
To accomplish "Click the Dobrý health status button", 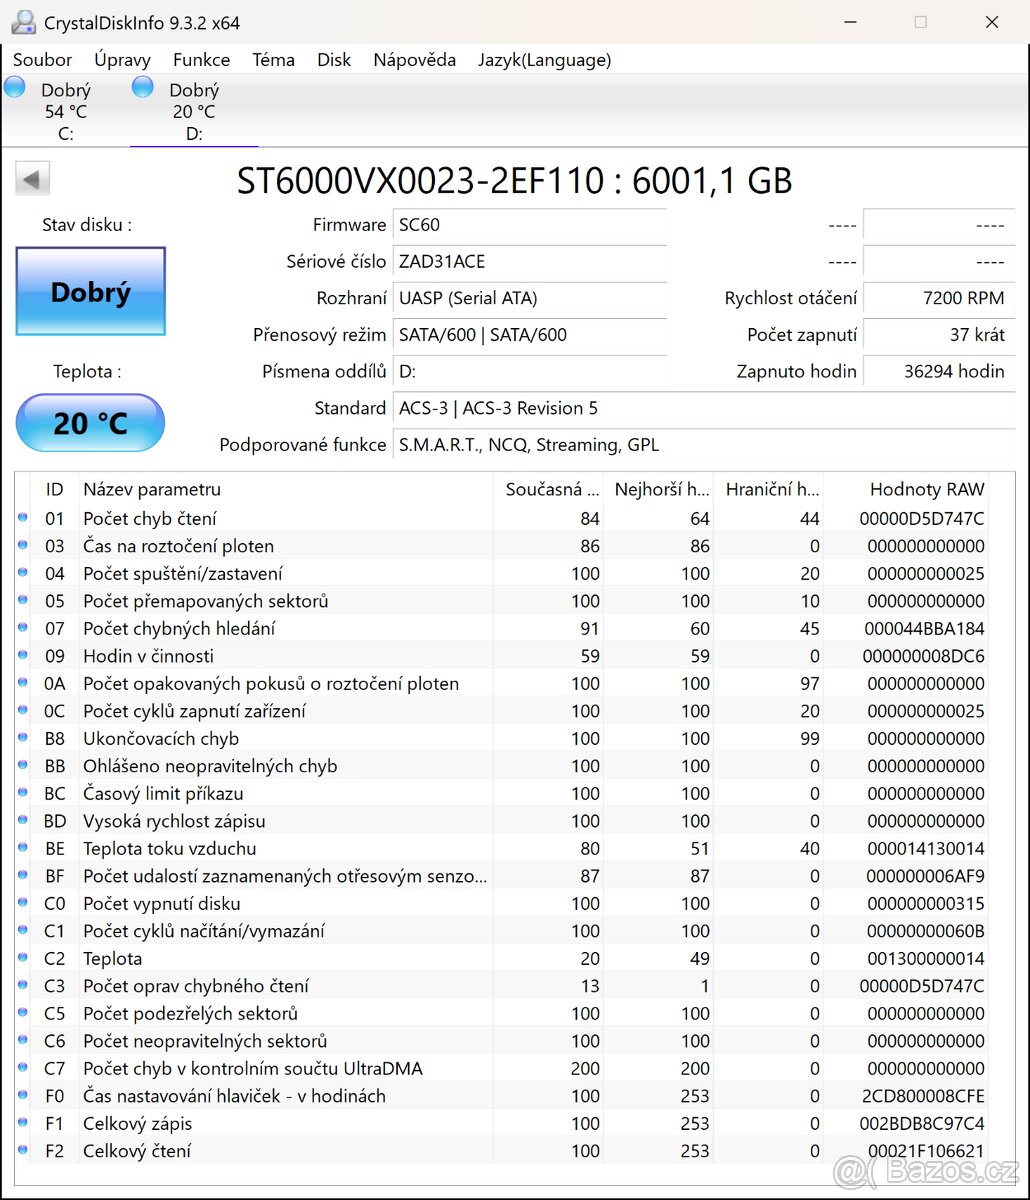I will [90, 291].
